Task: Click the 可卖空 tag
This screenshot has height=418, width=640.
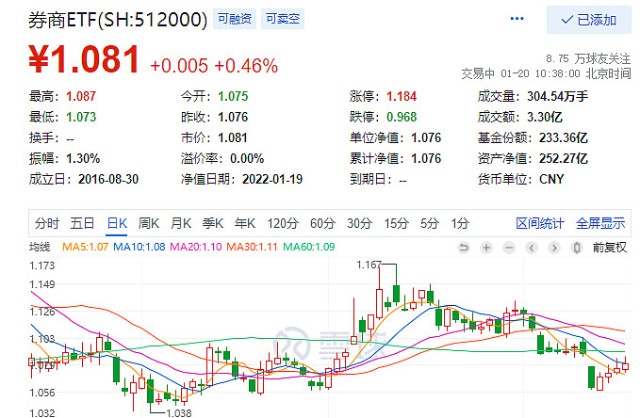Action: pyautogui.click(x=282, y=19)
